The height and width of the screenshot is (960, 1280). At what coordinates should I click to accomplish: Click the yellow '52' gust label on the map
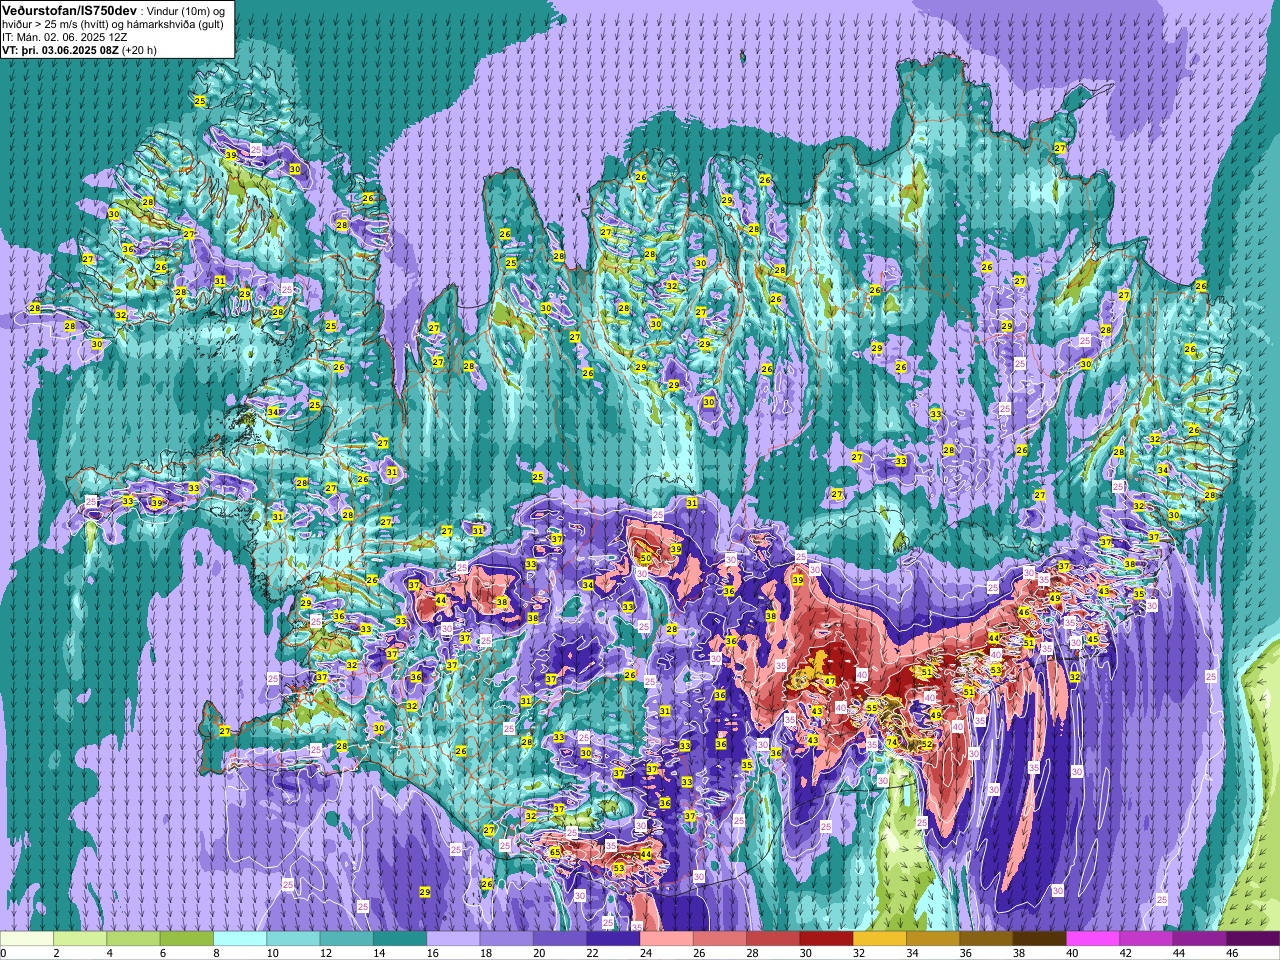(927, 744)
